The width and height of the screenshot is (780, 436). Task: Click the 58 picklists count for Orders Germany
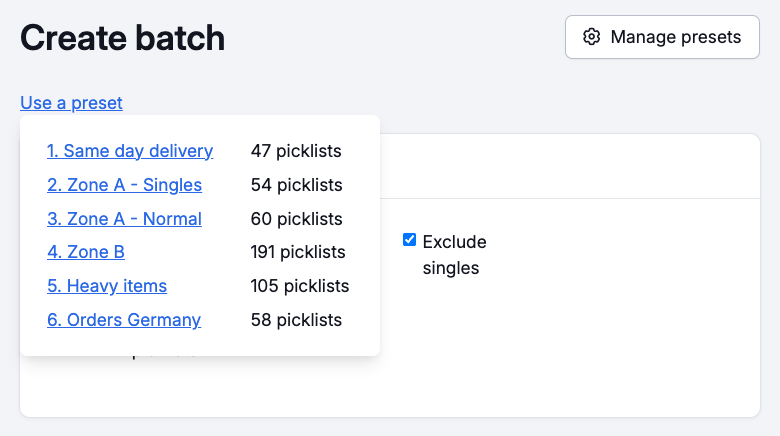pyautogui.click(x=297, y=320)
